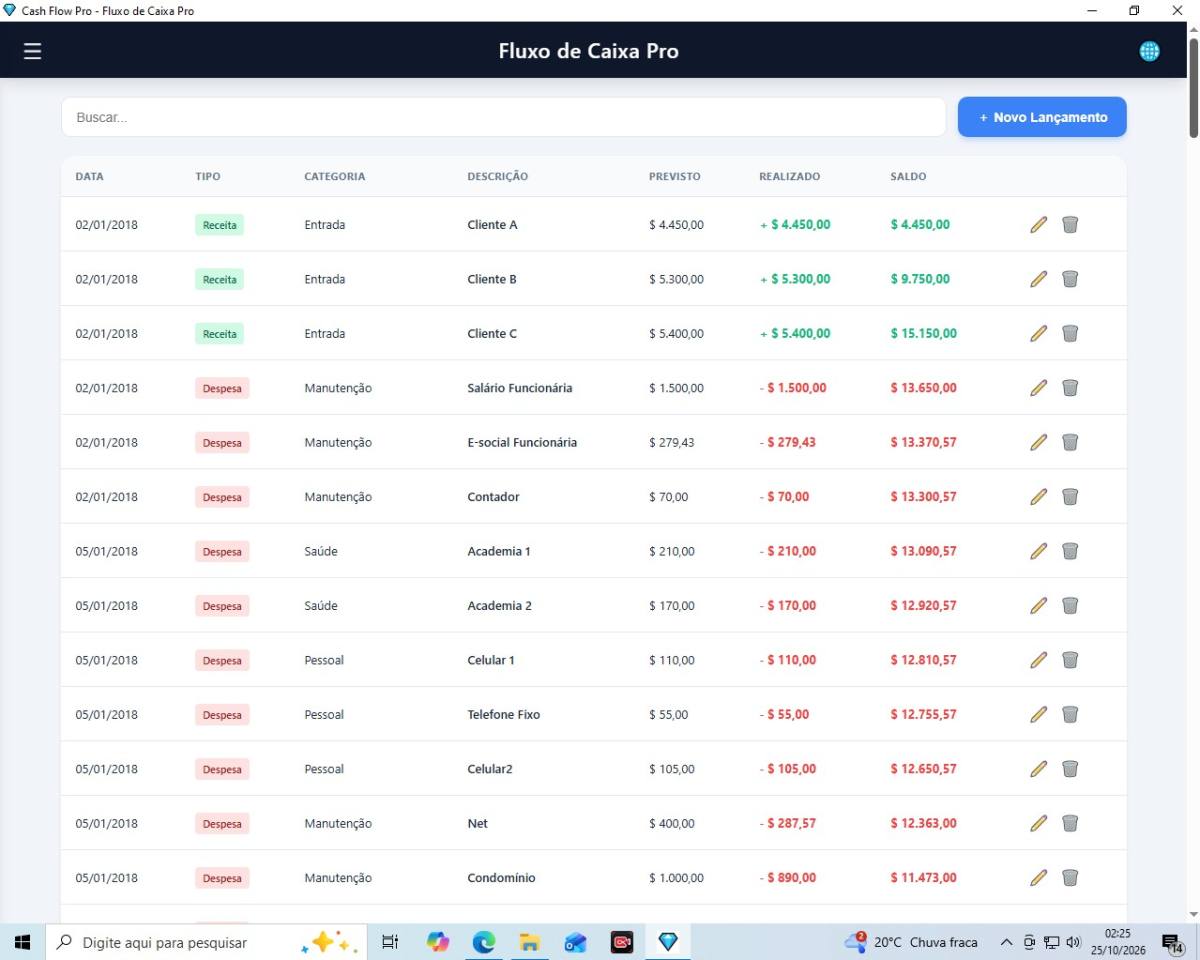The image size is (1200, 960).
Task: Delete the Celular2 entry
Action: [x=1070, y=769]
